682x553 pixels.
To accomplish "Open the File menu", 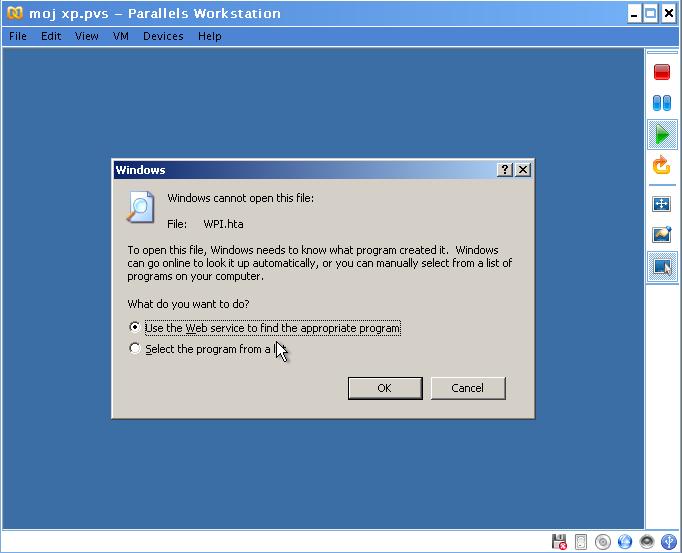I will [x=18, y=36].
